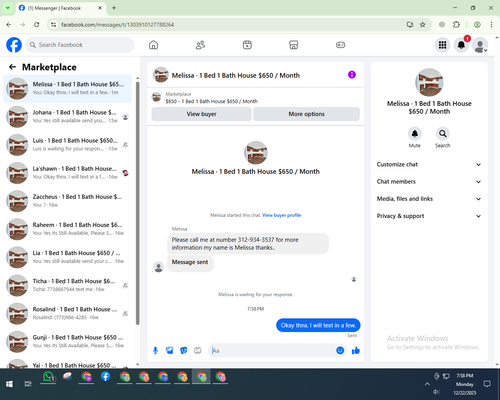This screenshot has width=500, height=400.
Task: Open a new browser tab
Action: click(x=114, y=8)
